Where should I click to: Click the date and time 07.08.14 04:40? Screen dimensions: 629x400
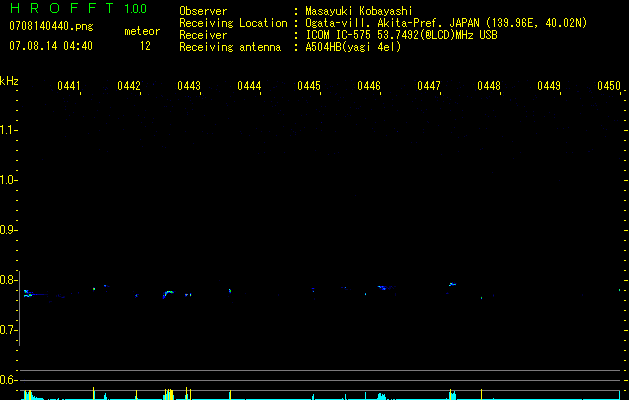click(x=51, y=46)
